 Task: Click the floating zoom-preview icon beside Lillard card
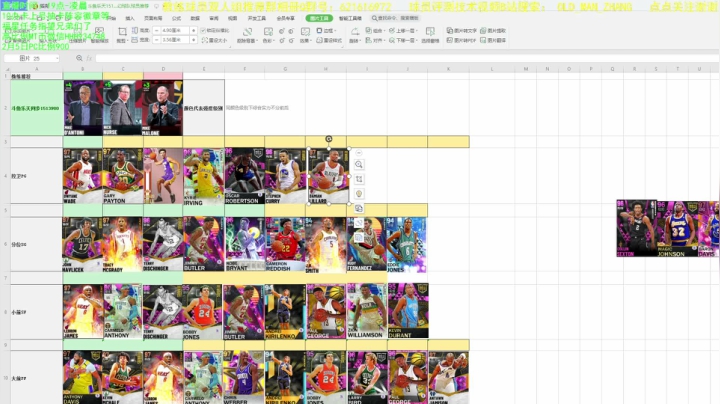click(x=359, y=165)
